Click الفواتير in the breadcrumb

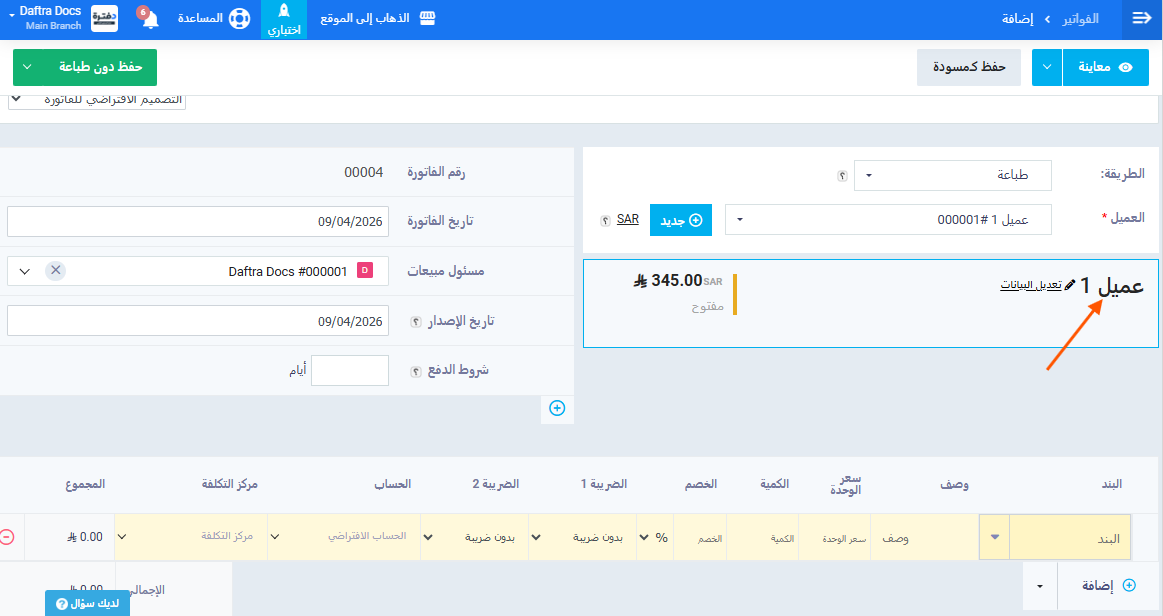(x=1078, y=19)
